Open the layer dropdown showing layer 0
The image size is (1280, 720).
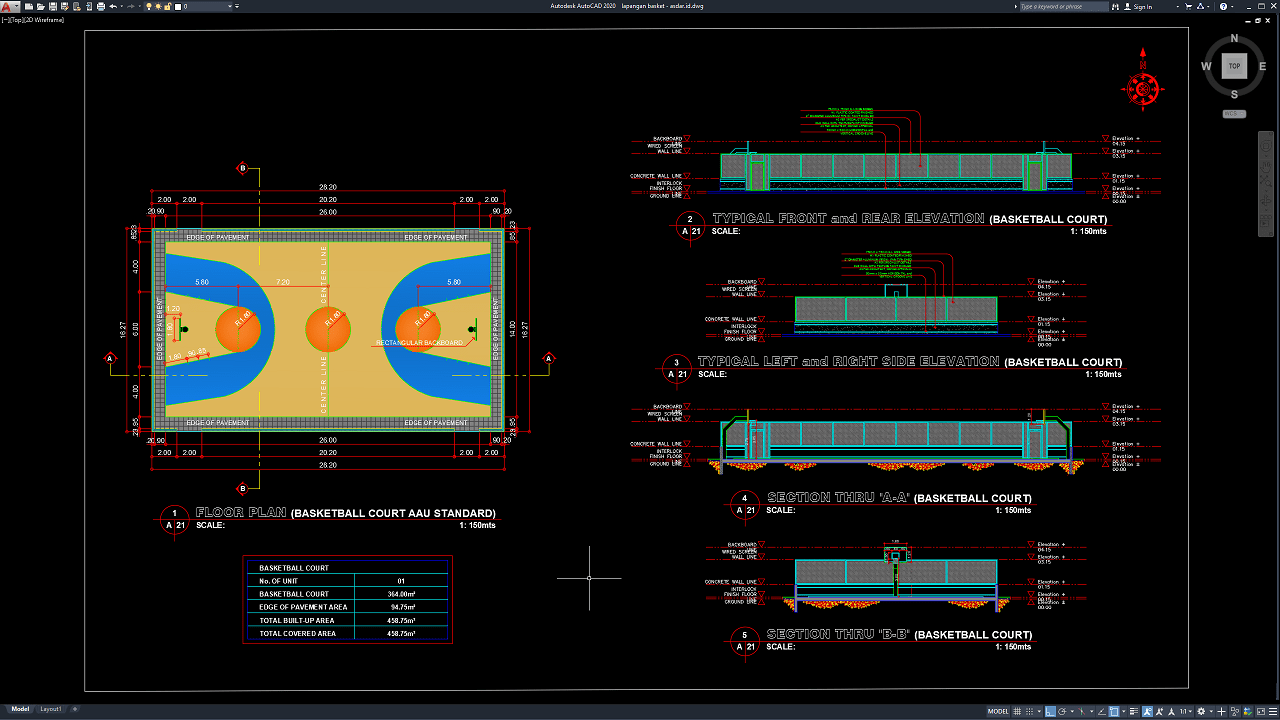point(205,6)
